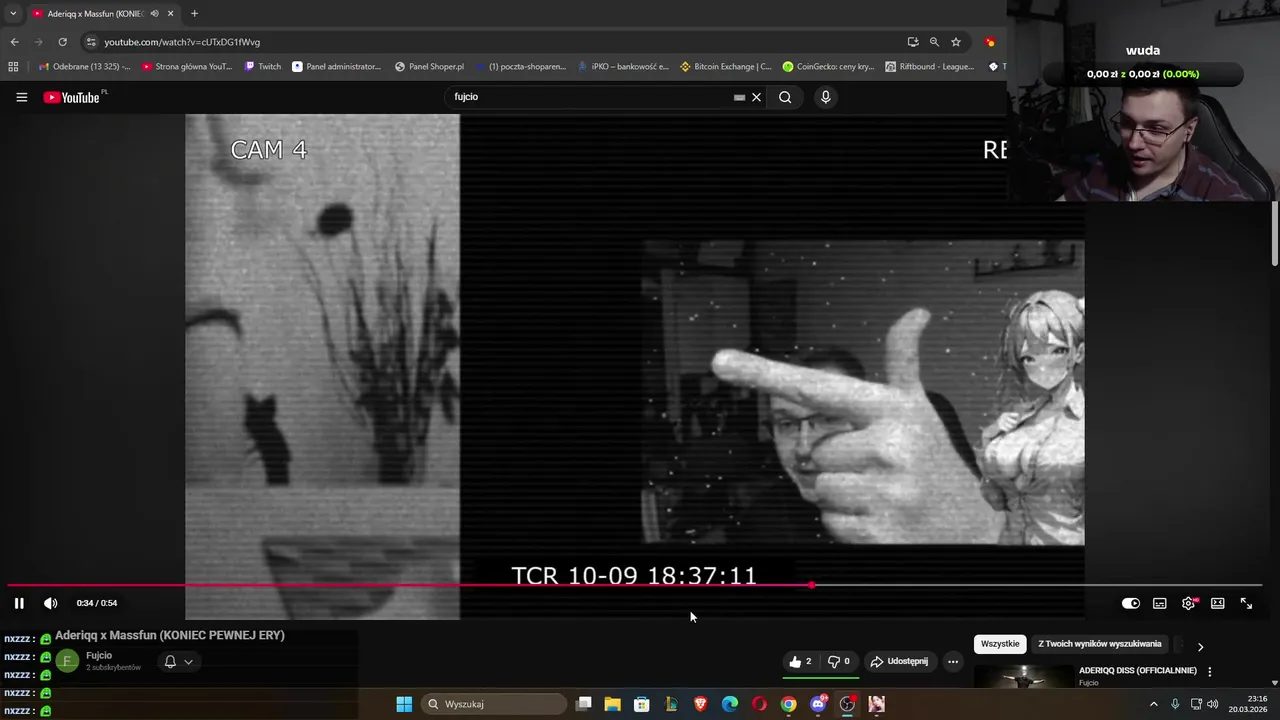This screenshot has height=720, width=1280.
Task: Open the ADERIQQ DISS (OFFICIALNNIE) video
Action: pyautogui.click(x=1138, y=671)
